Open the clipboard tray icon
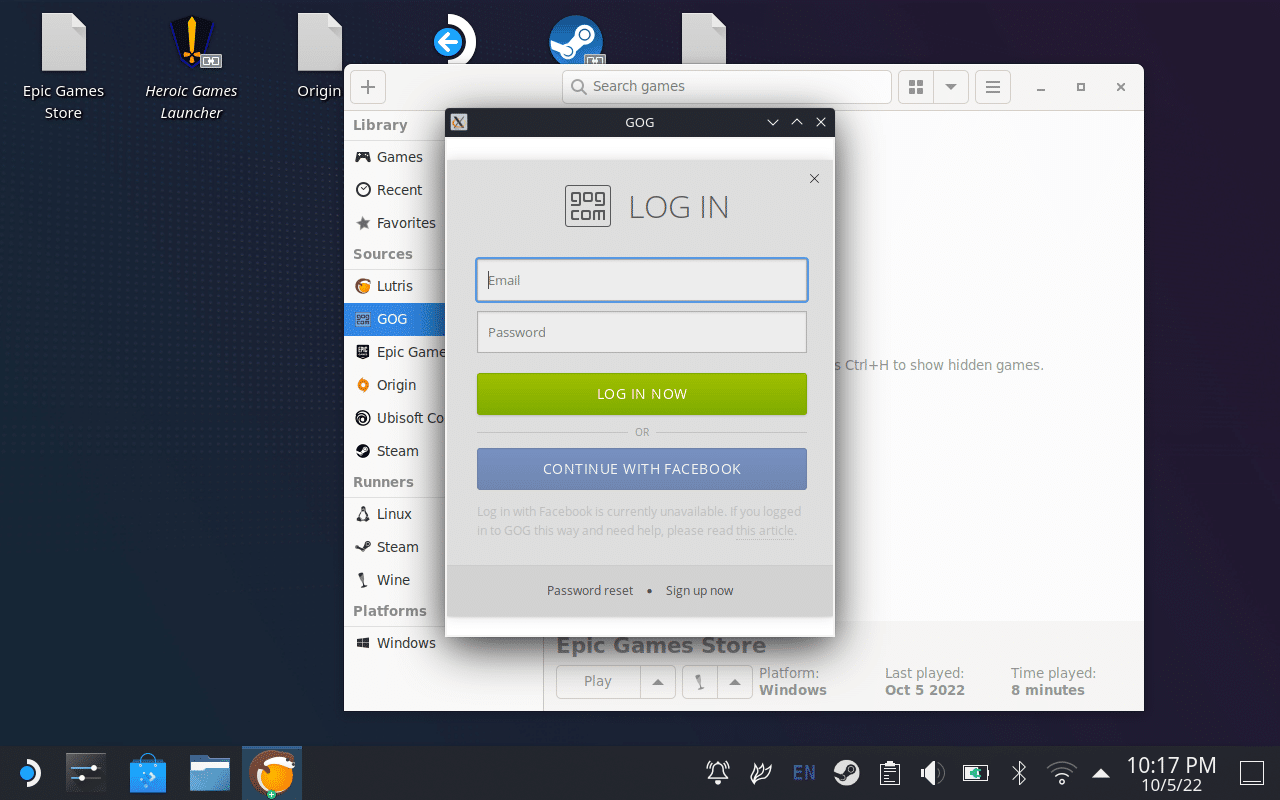 (889, 772)
